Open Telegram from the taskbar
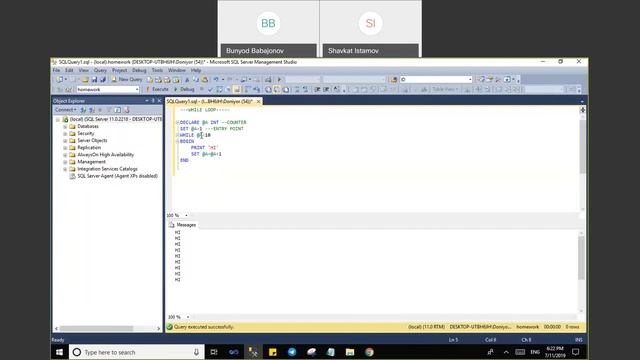Image resolution: width=640 pixels, height=360 pixels. click(292, 352)
